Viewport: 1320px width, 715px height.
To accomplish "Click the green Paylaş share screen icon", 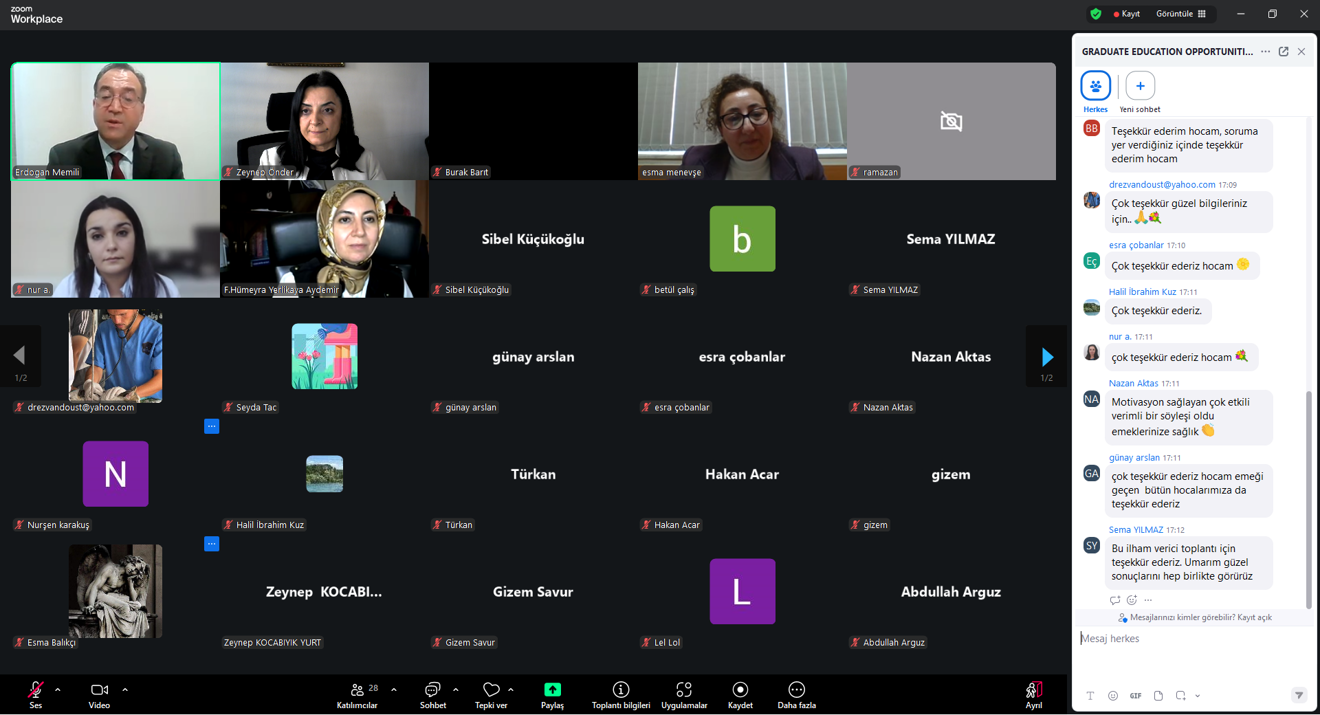I will tap(552, 690).
